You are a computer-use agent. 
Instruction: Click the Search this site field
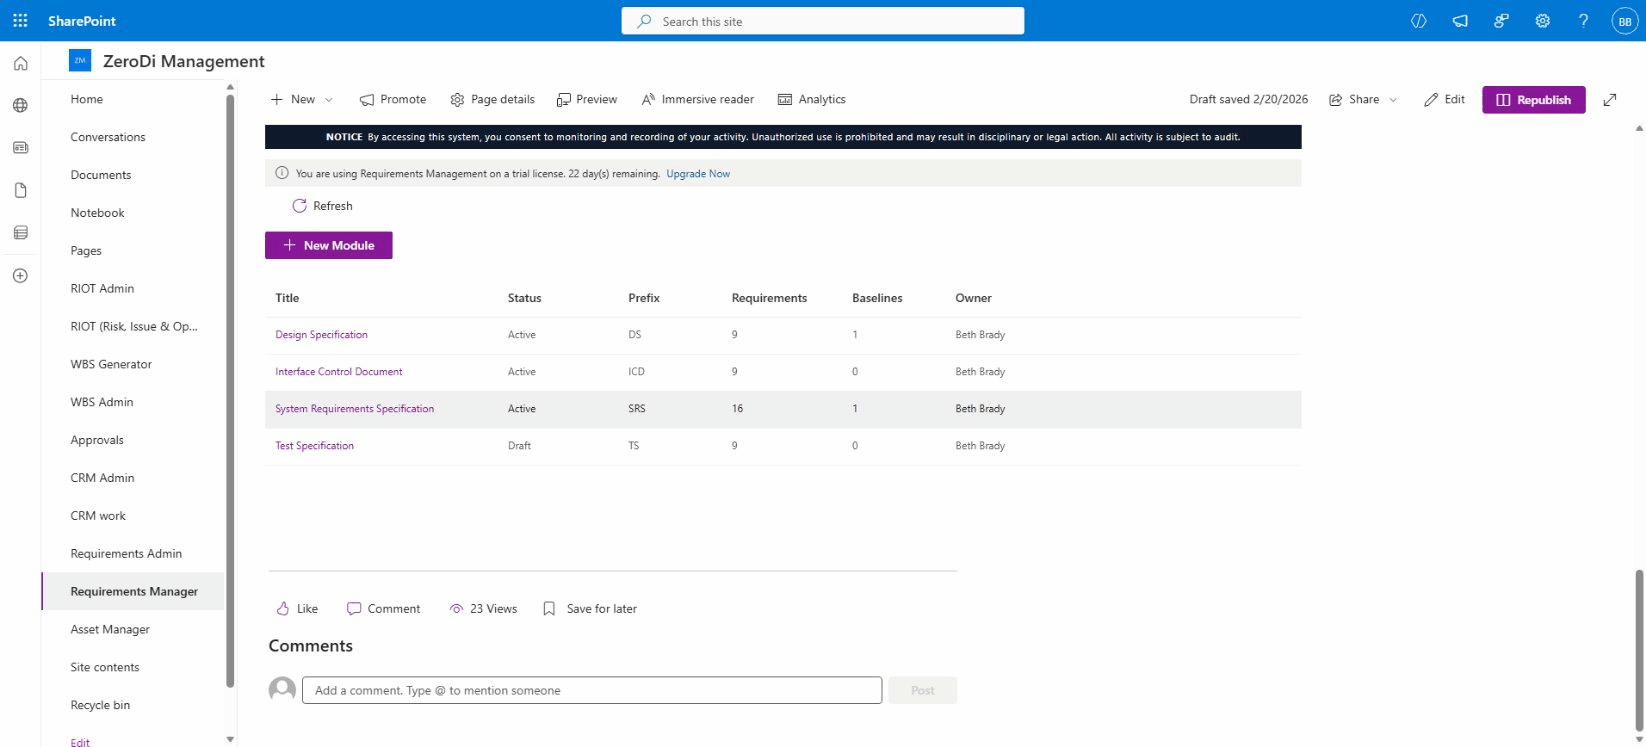pyautogui.click(x=823, y=21)
